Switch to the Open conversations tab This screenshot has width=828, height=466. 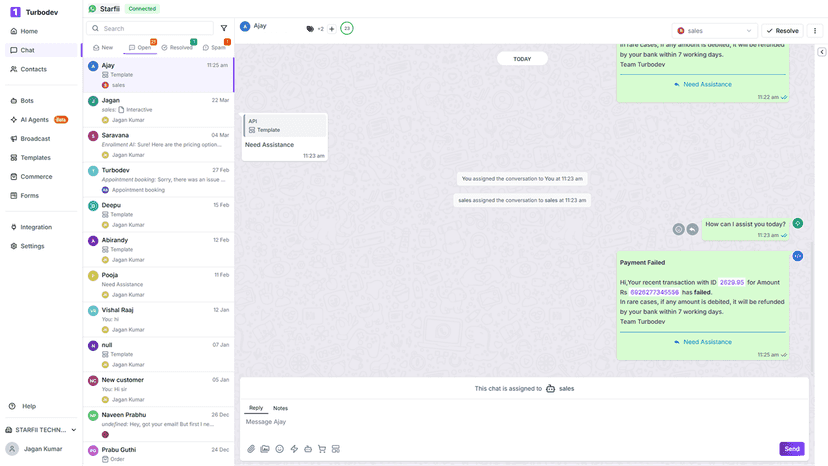(x=140, y=48)
